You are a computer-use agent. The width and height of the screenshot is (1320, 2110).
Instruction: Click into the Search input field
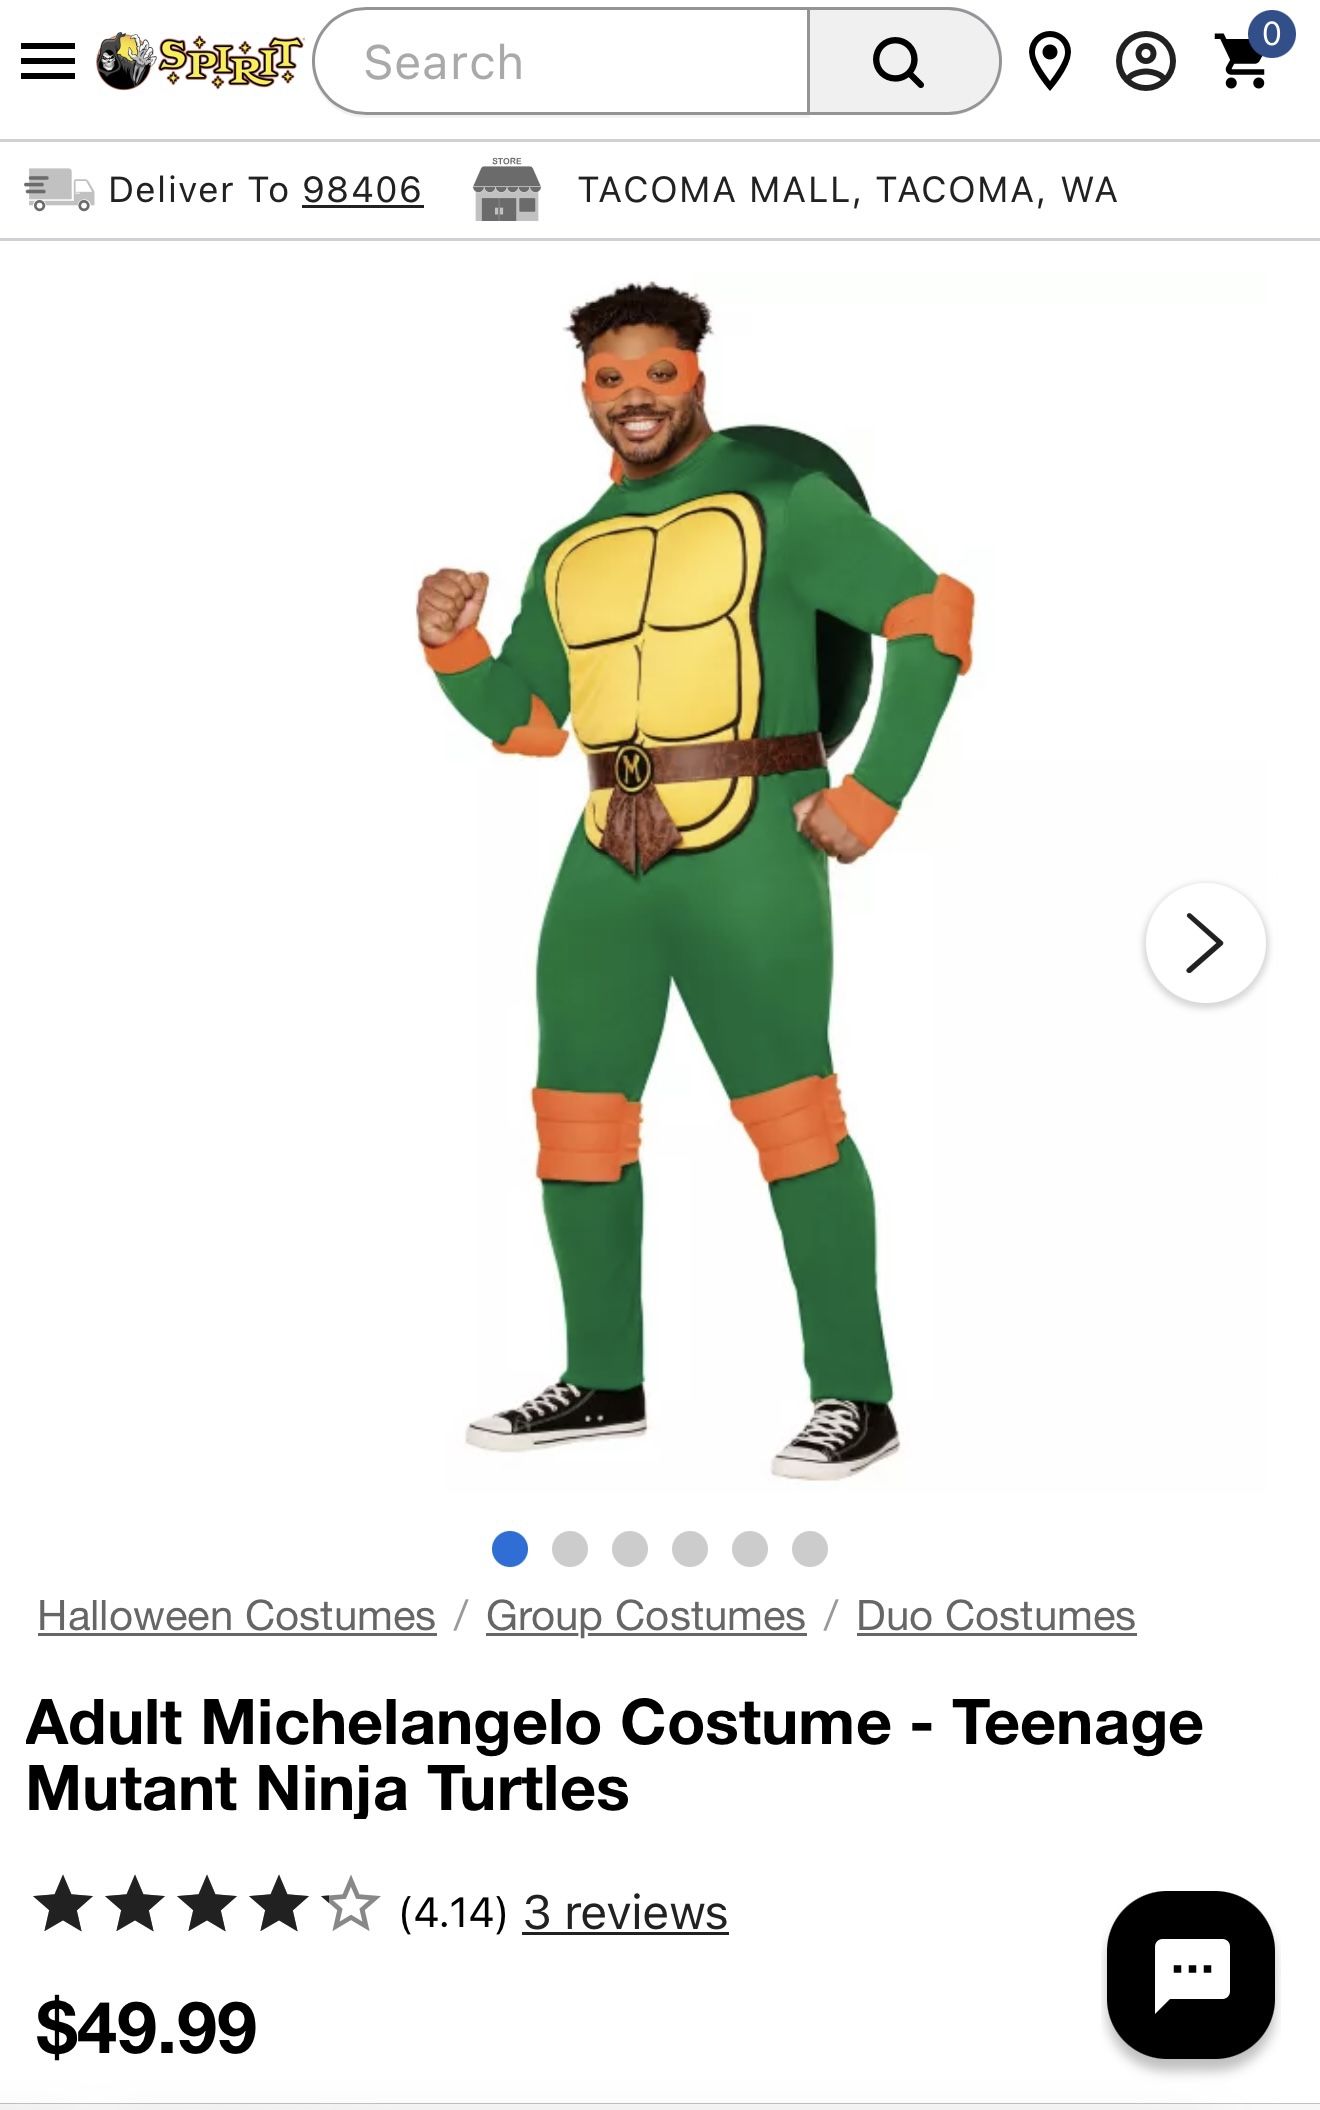[562, 62]
